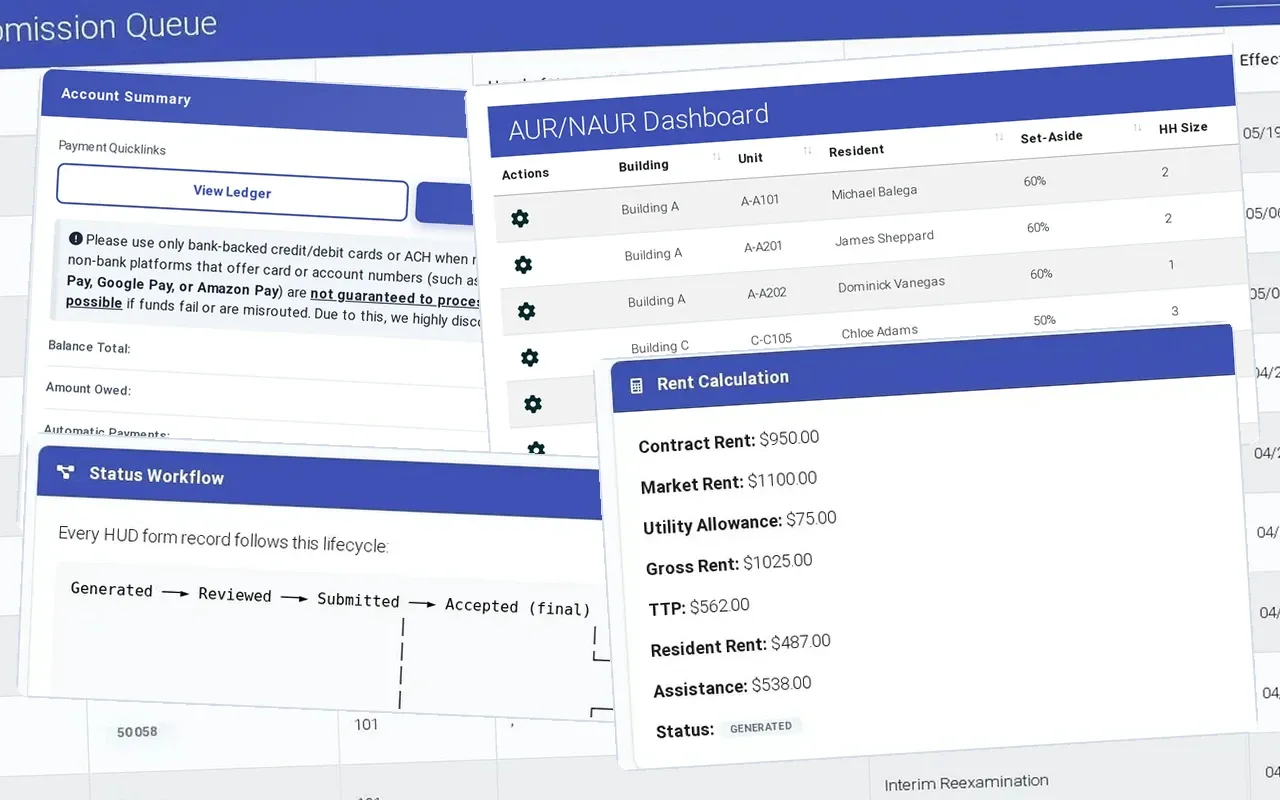1280x800 pixels.
Task: Click TTP value $562.00
Action: [x=719, y=605]
